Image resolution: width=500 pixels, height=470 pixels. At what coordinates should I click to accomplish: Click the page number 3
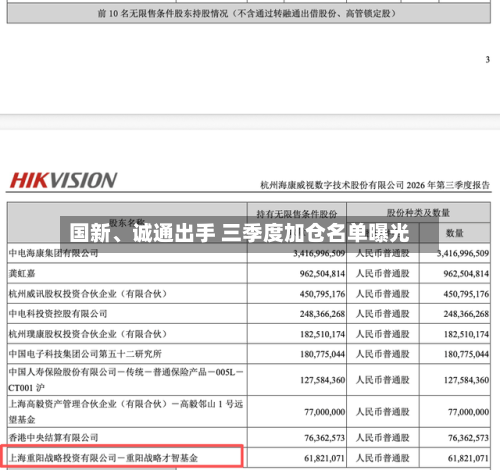tap(487, 60)
